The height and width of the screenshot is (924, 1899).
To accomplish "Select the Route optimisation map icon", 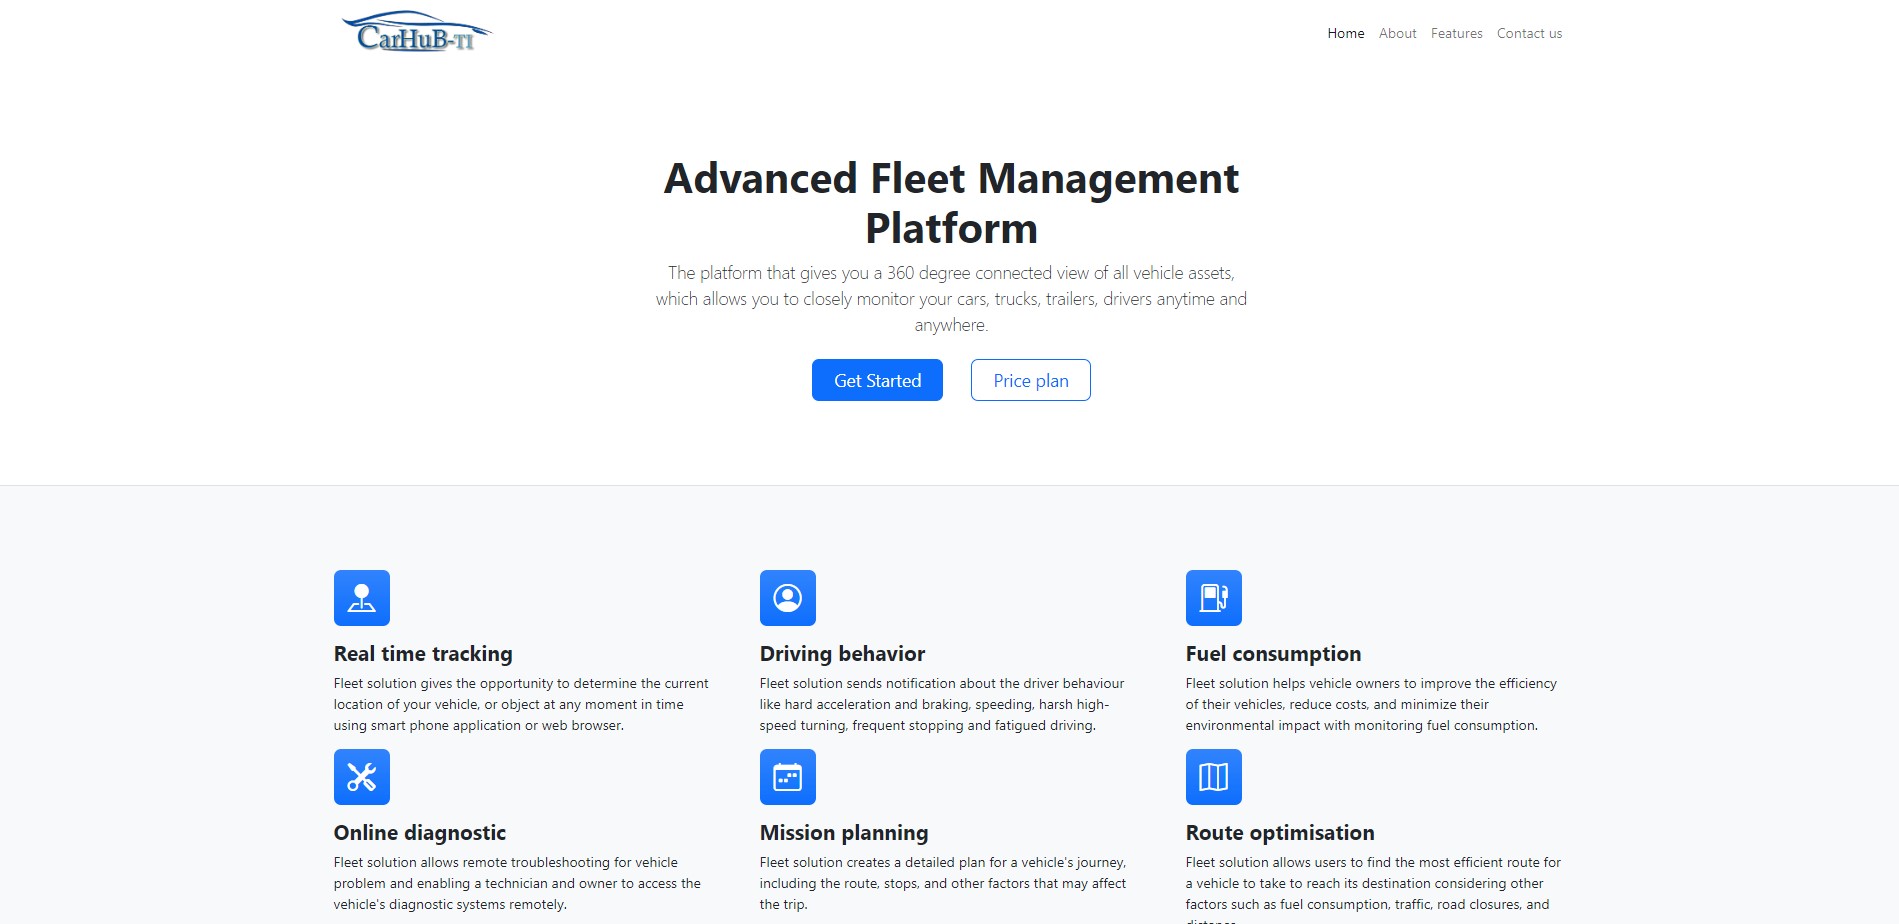I will (1213, 777).
